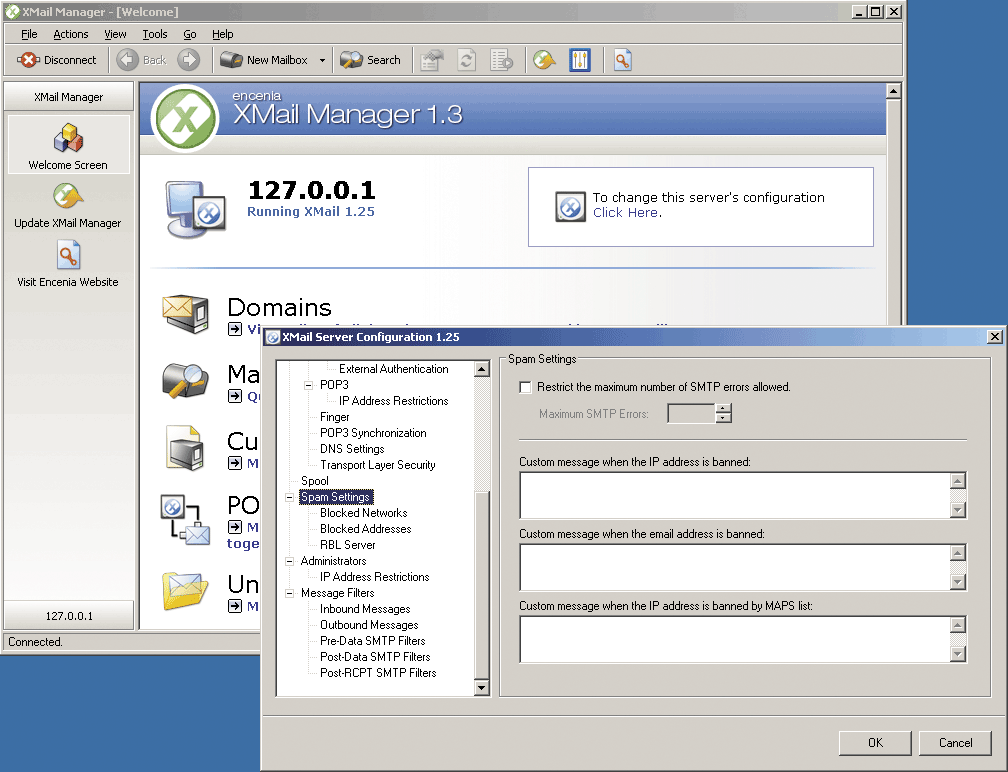Click the Domains envelope server icon

coord(186,313)
